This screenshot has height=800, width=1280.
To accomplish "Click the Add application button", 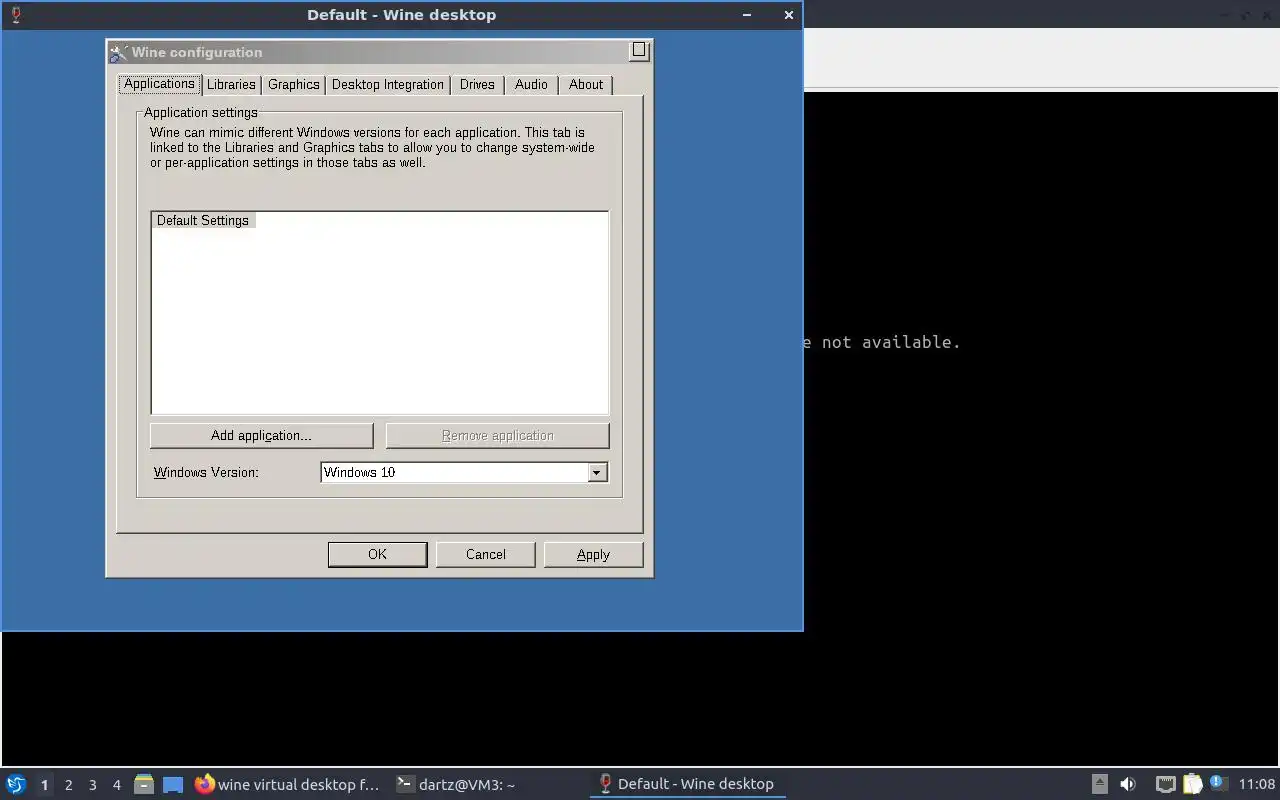I will click(x=261, y=435).
